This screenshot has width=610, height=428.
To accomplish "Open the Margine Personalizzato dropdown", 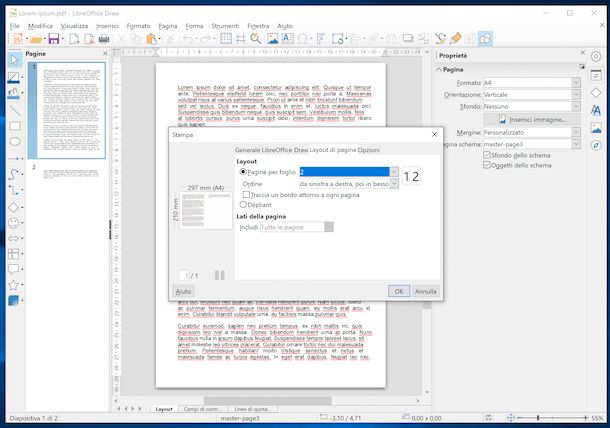I will click(576, 132).
